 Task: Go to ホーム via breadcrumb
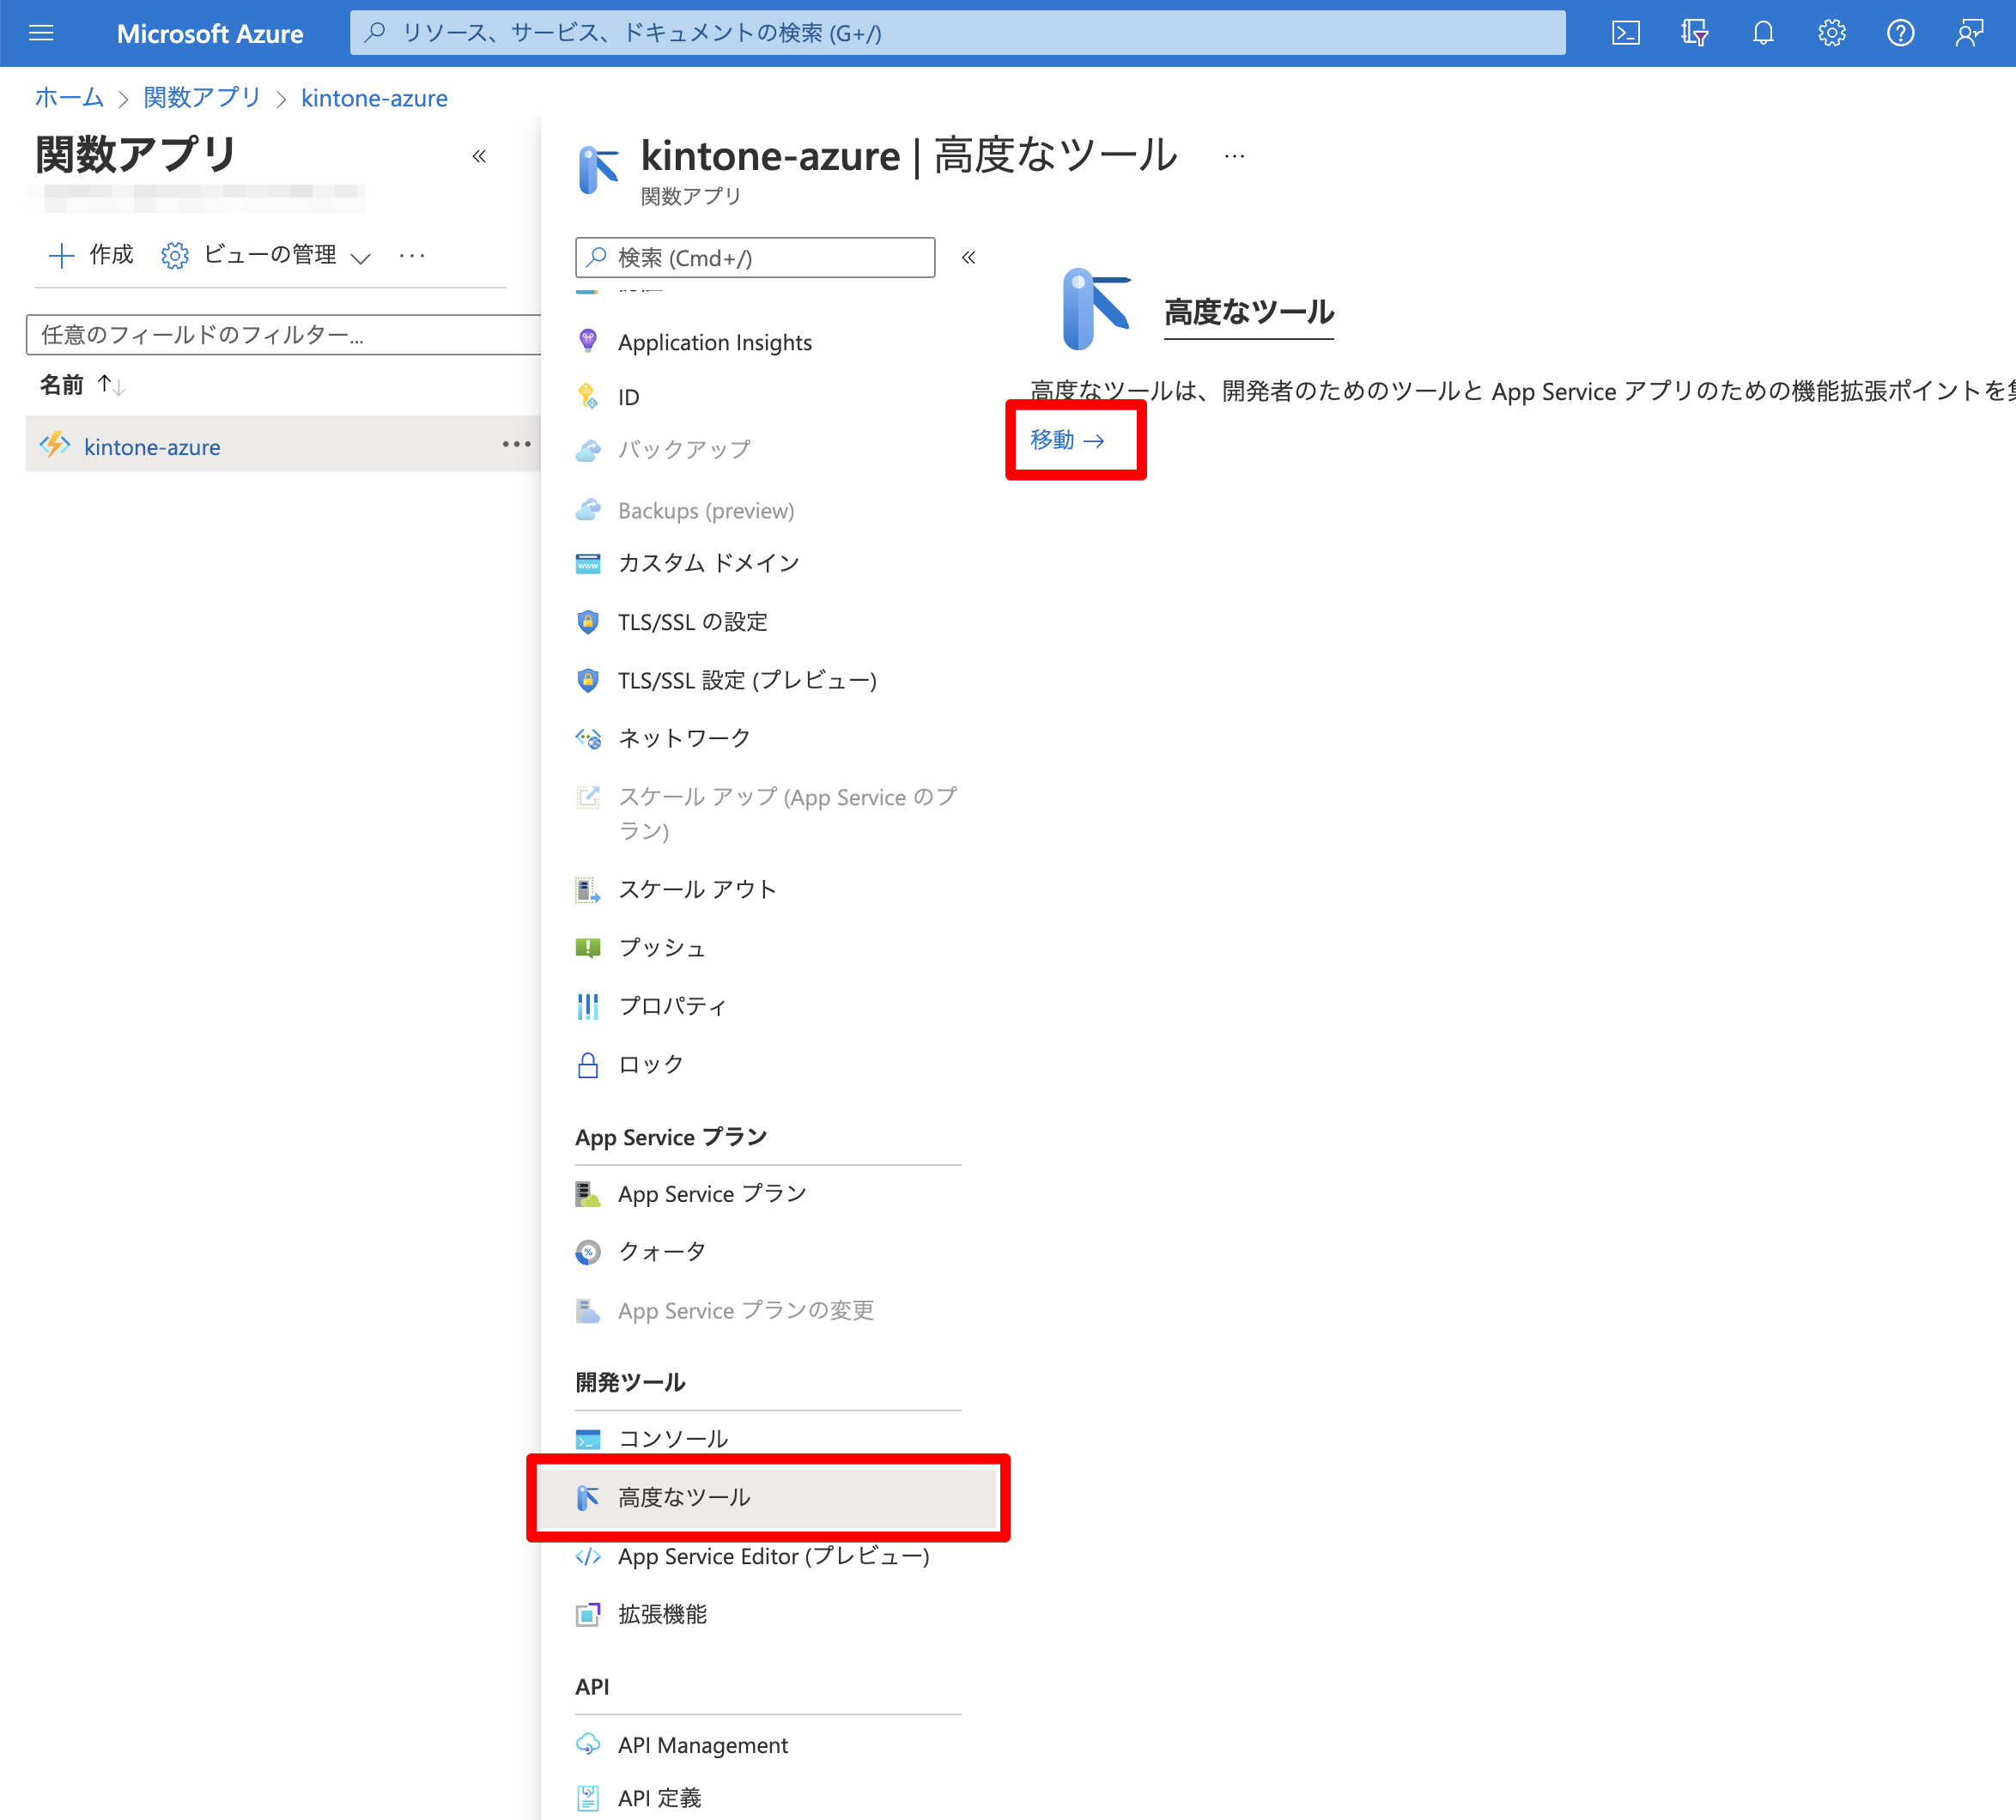69,98
